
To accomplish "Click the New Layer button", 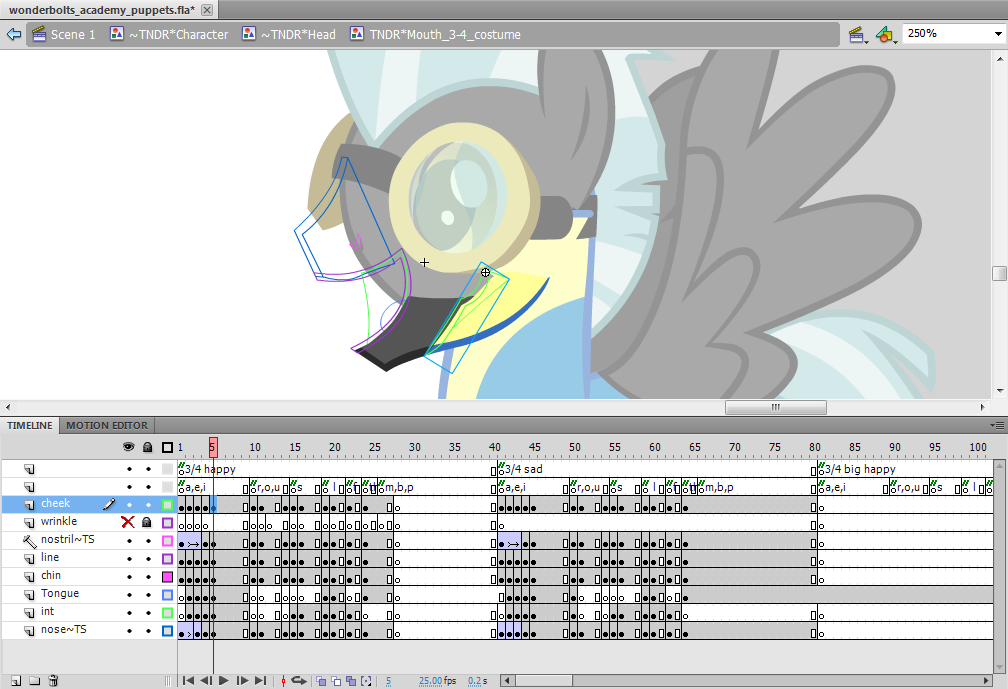I will 16,681.
